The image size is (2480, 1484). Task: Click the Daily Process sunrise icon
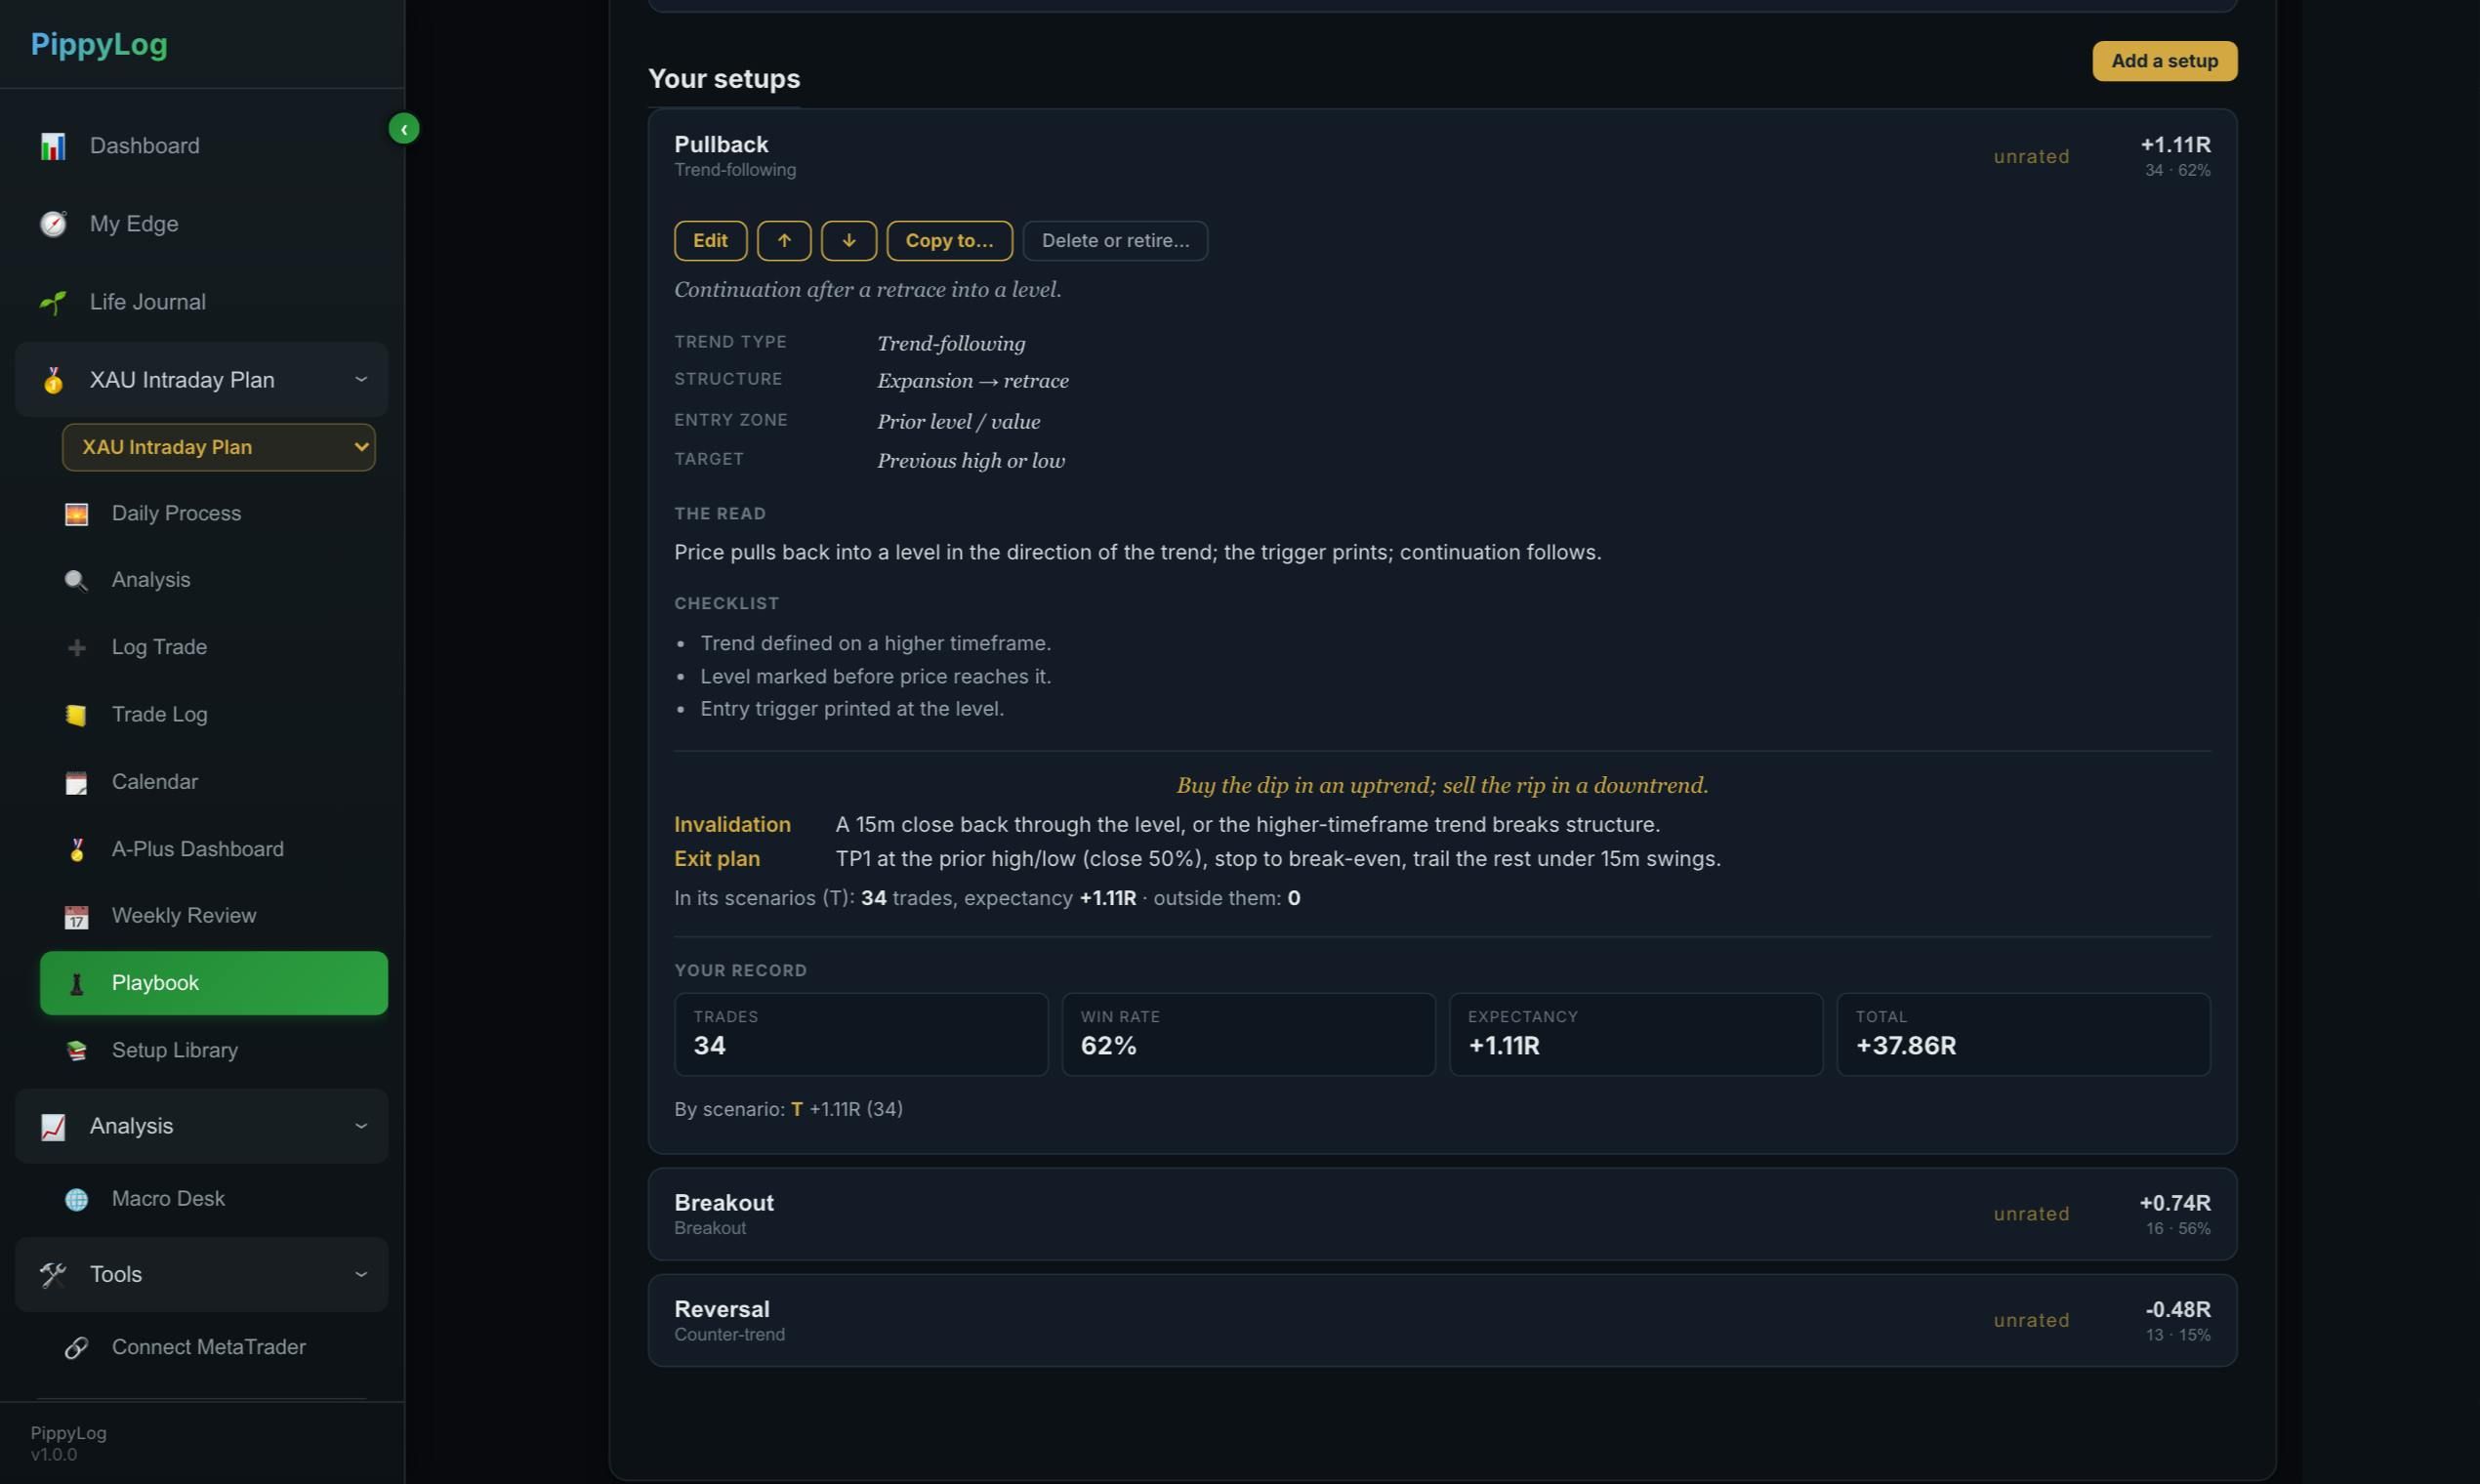pos(76,514)
